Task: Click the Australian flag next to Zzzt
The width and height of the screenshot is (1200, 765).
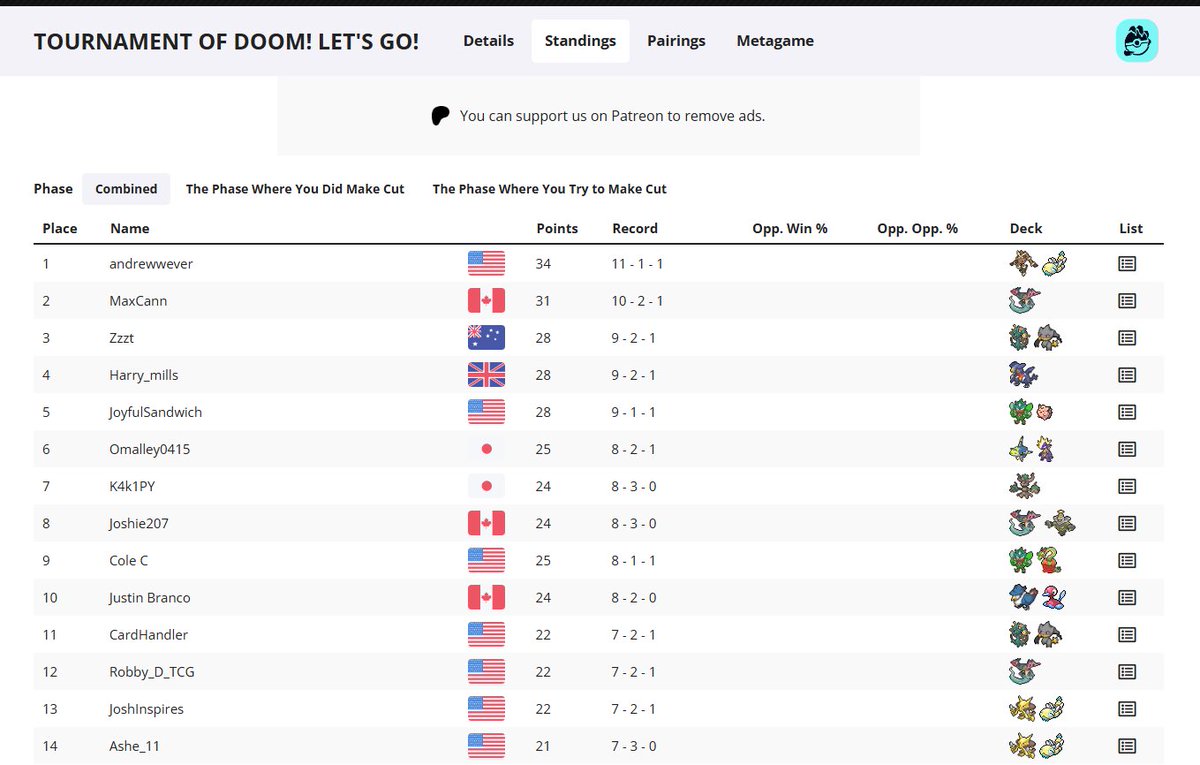Action: tap(486, 338)
